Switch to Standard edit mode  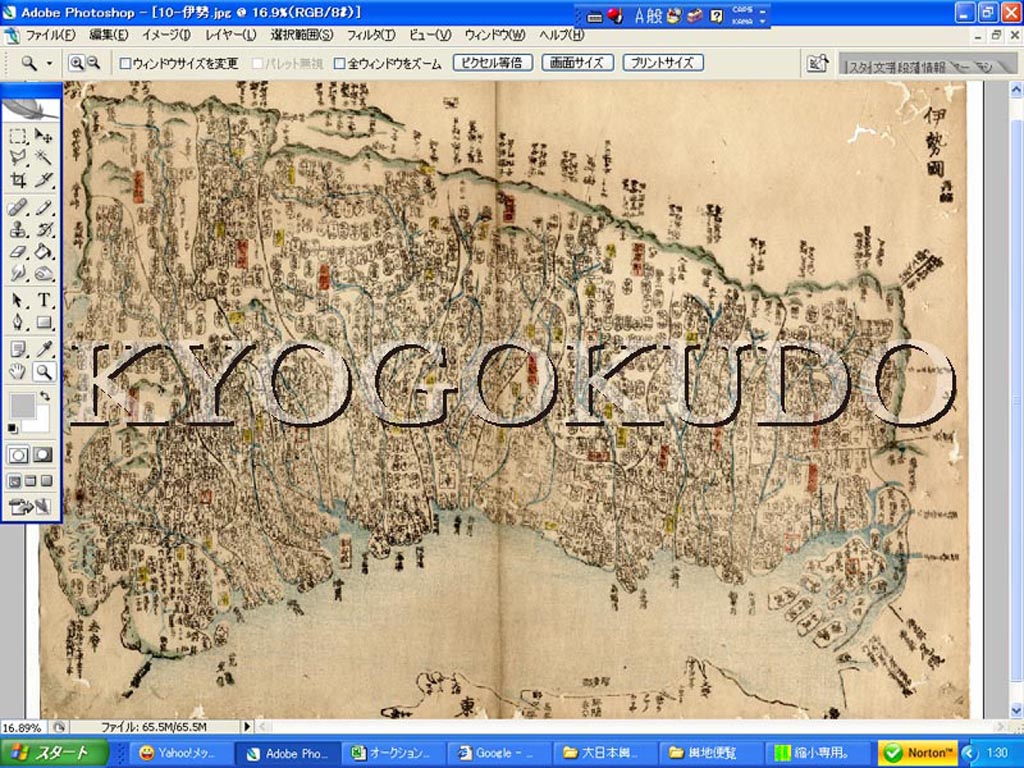[18, 455]
